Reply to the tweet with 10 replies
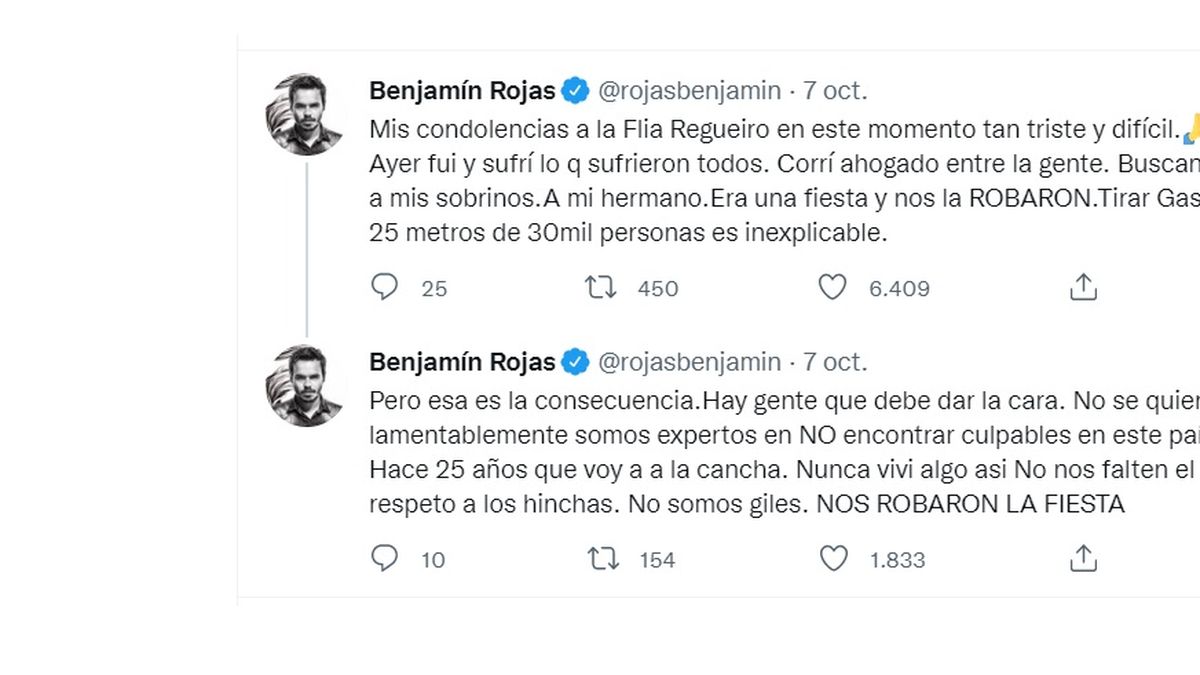 385,559
